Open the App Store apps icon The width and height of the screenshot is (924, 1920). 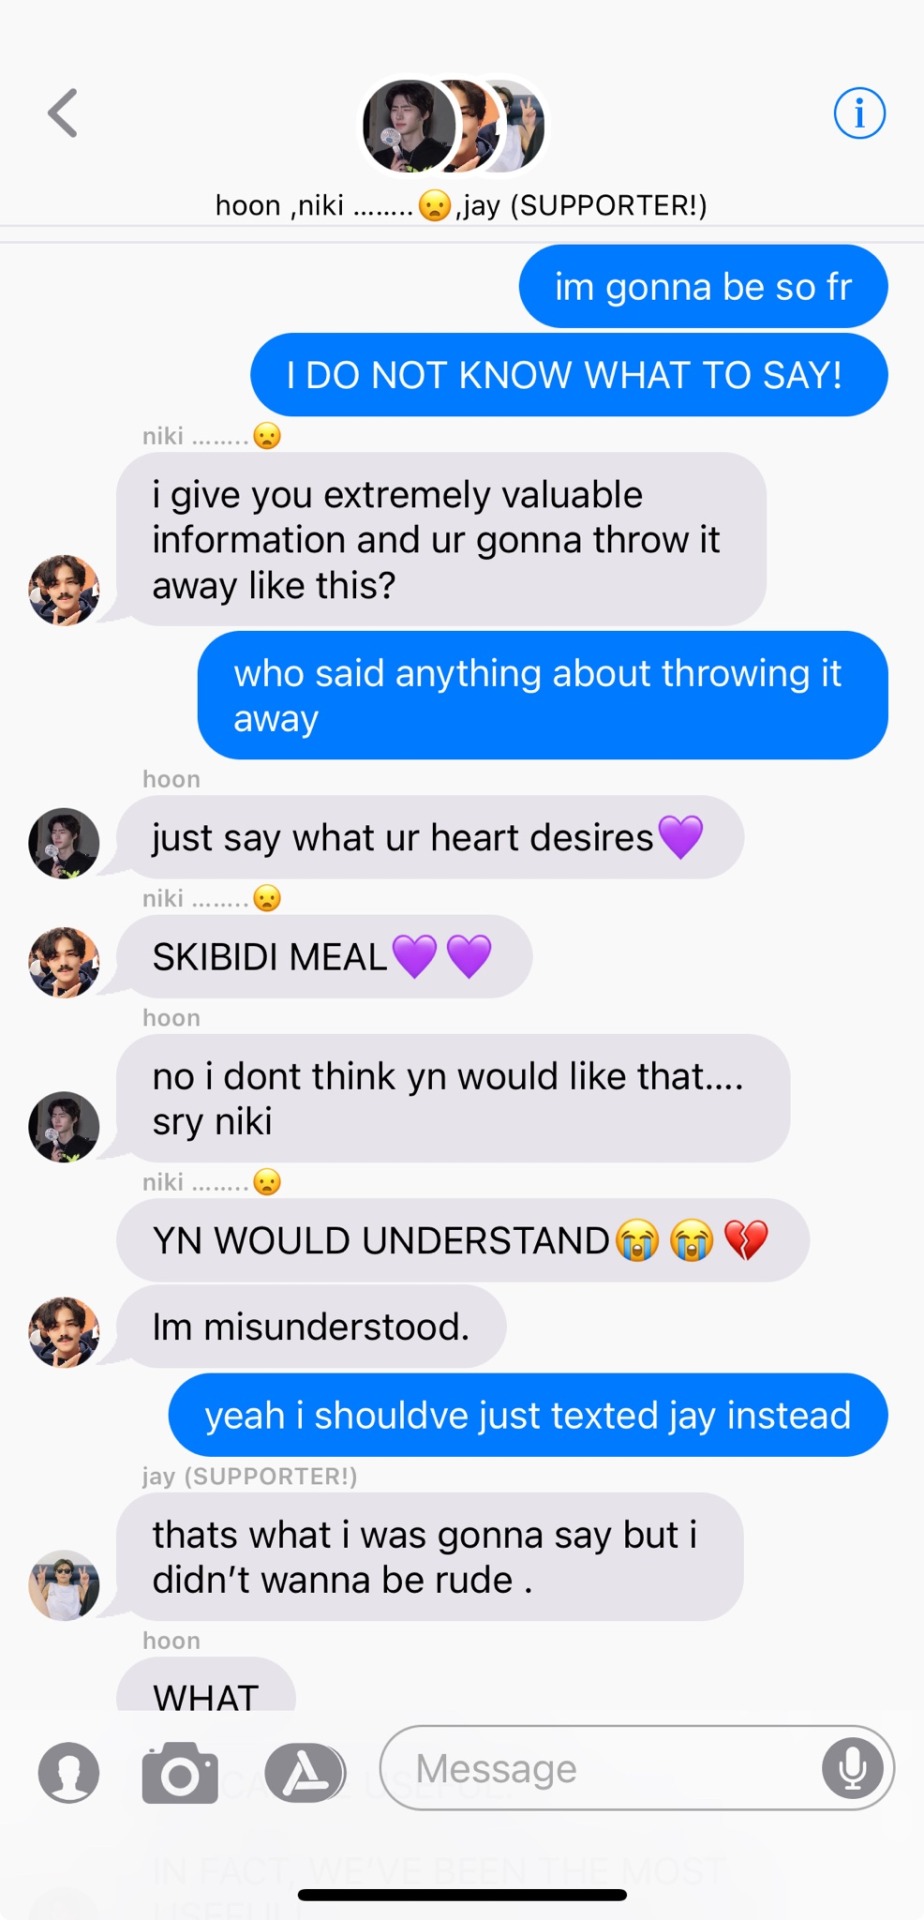pyautogui.click(x=305, y=1772)
